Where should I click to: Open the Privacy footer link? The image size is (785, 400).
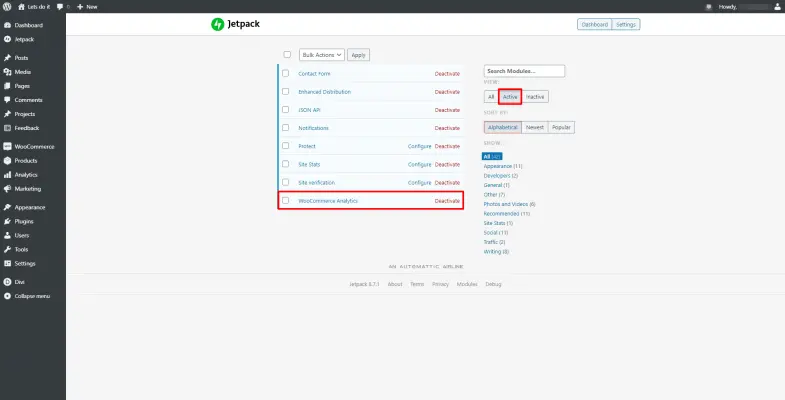pos(441,284)
